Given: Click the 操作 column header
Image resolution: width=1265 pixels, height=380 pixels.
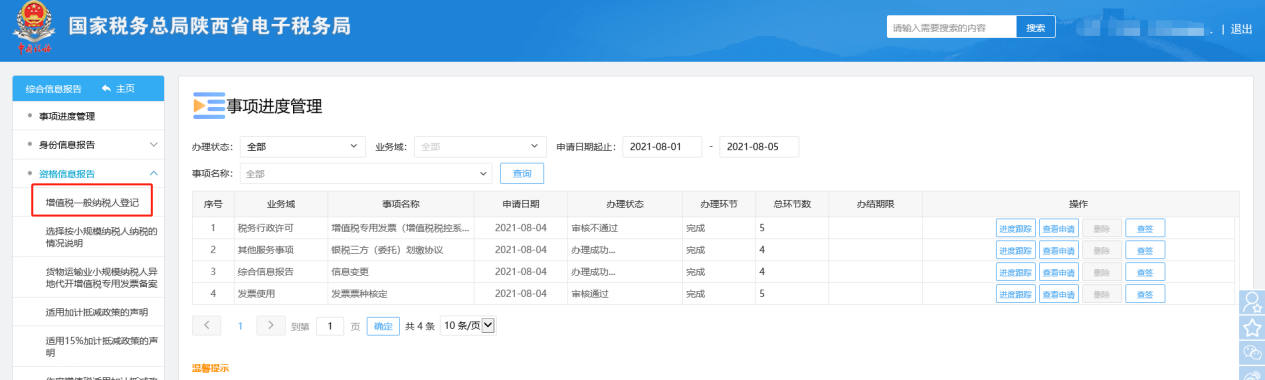Looking at the screenshot, I should tap(1078, 204).
